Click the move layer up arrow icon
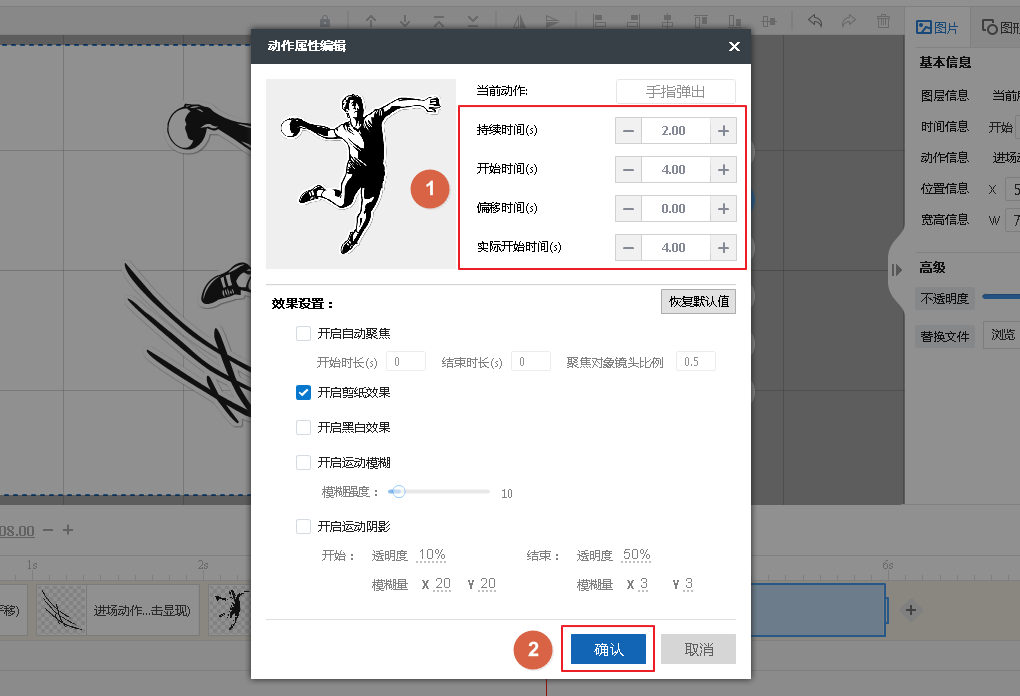 (372, 20)
